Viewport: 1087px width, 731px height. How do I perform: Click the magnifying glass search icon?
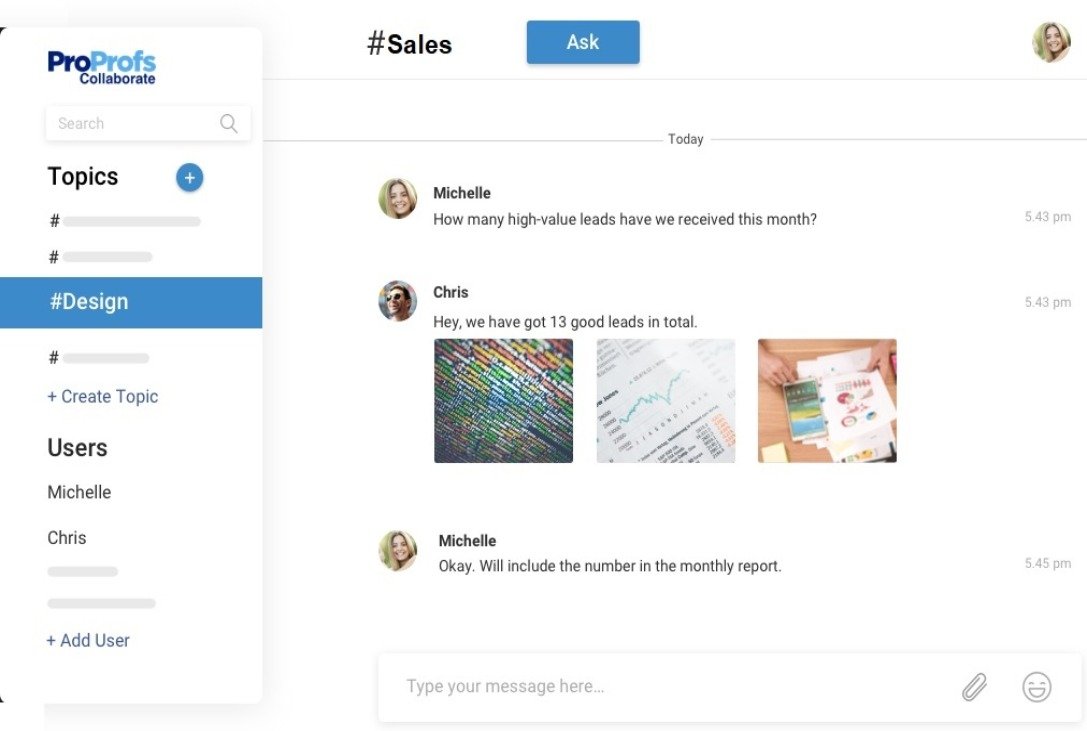[x=228, y=123]
